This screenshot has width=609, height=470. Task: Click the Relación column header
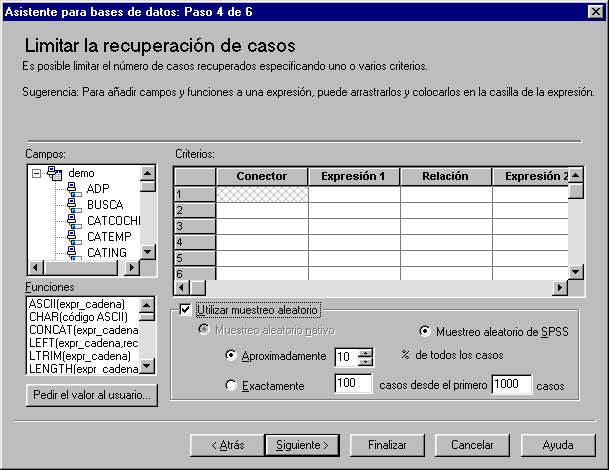coord(445,176)
